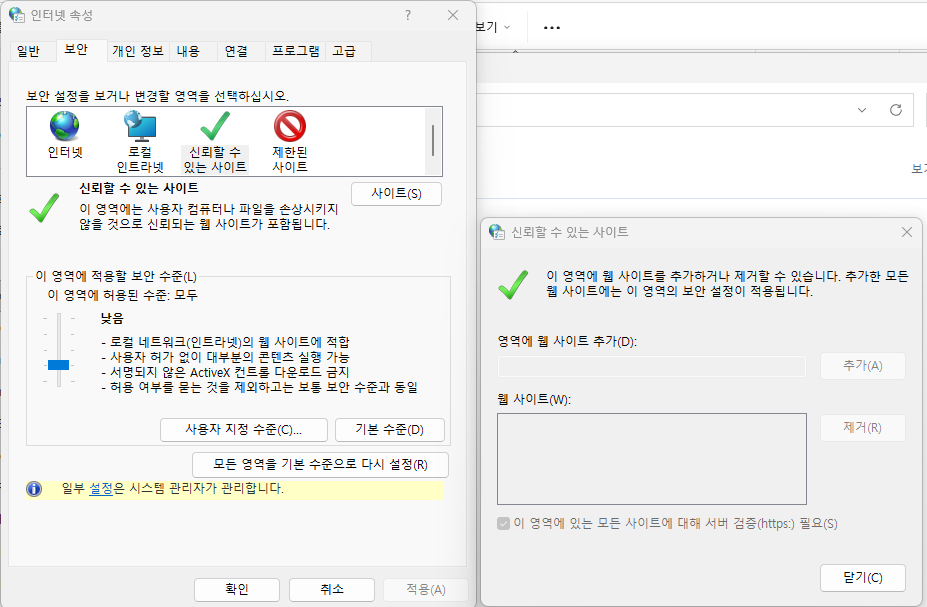Click the 신뢰할 수 있는 사이트 dialog icon
The height and width of the screenshot is (607, 927).
point(497,231)
